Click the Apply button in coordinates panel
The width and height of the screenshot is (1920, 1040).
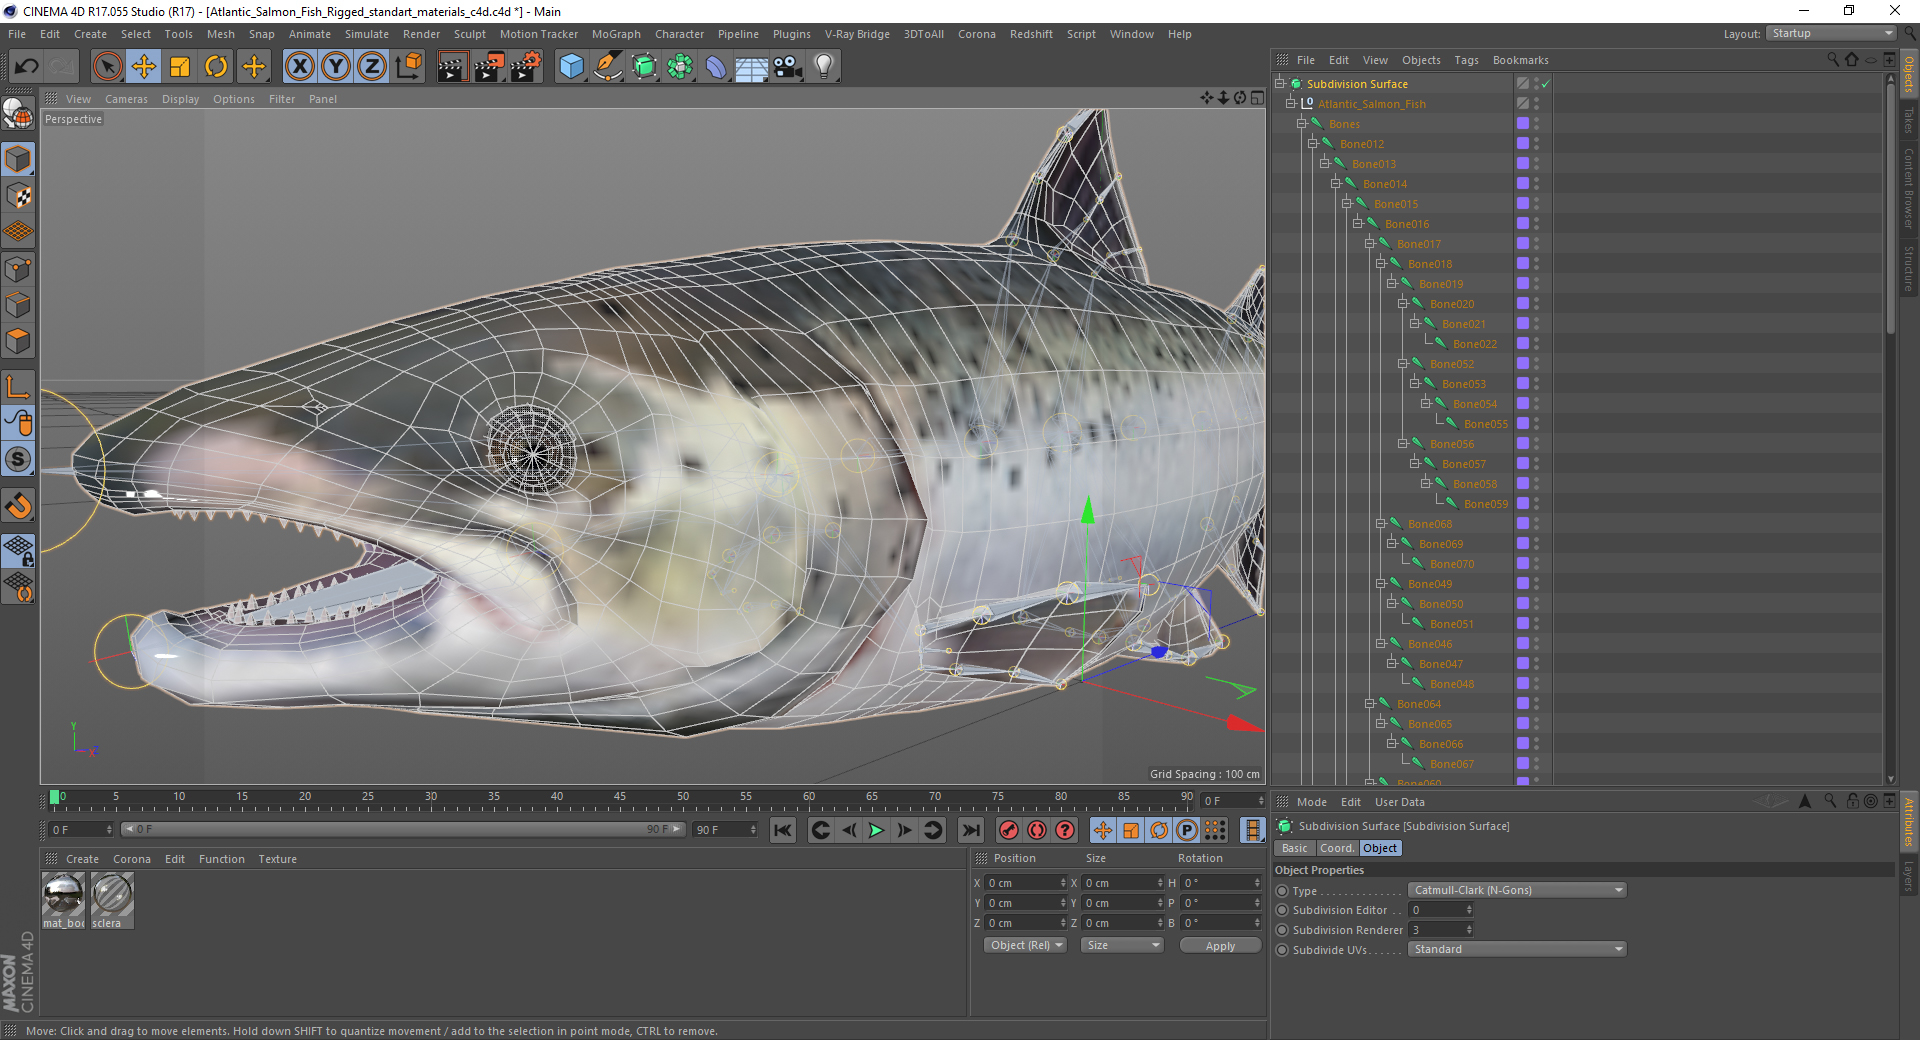[x=1219, y=945]
